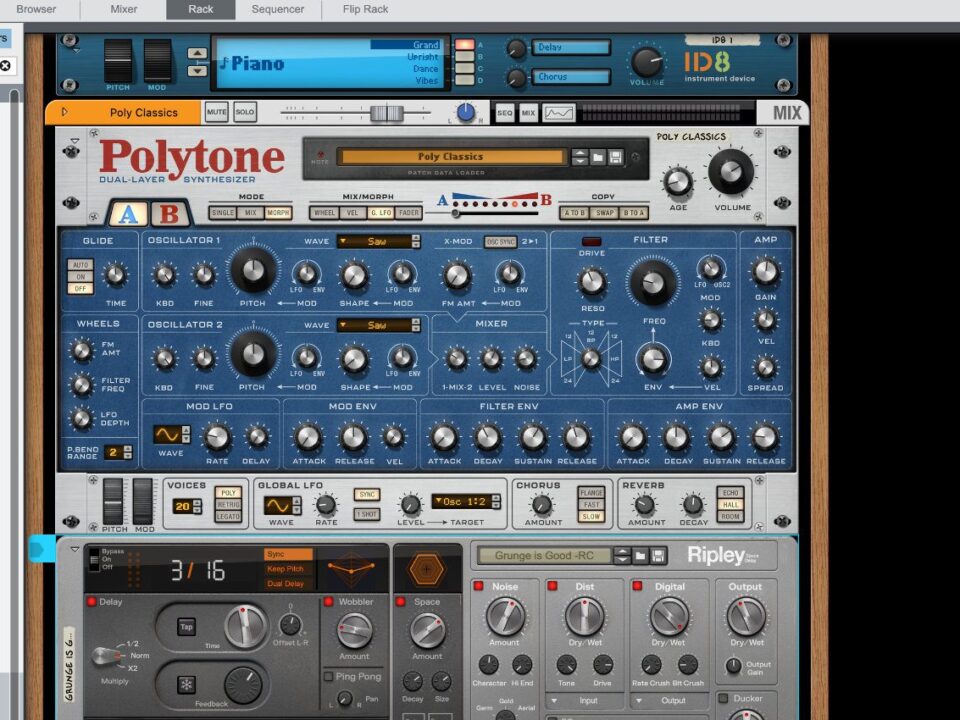Open the Ripley patch browser folder icon
The height and width of the screenshot is (720, 960).
[640, 555]
